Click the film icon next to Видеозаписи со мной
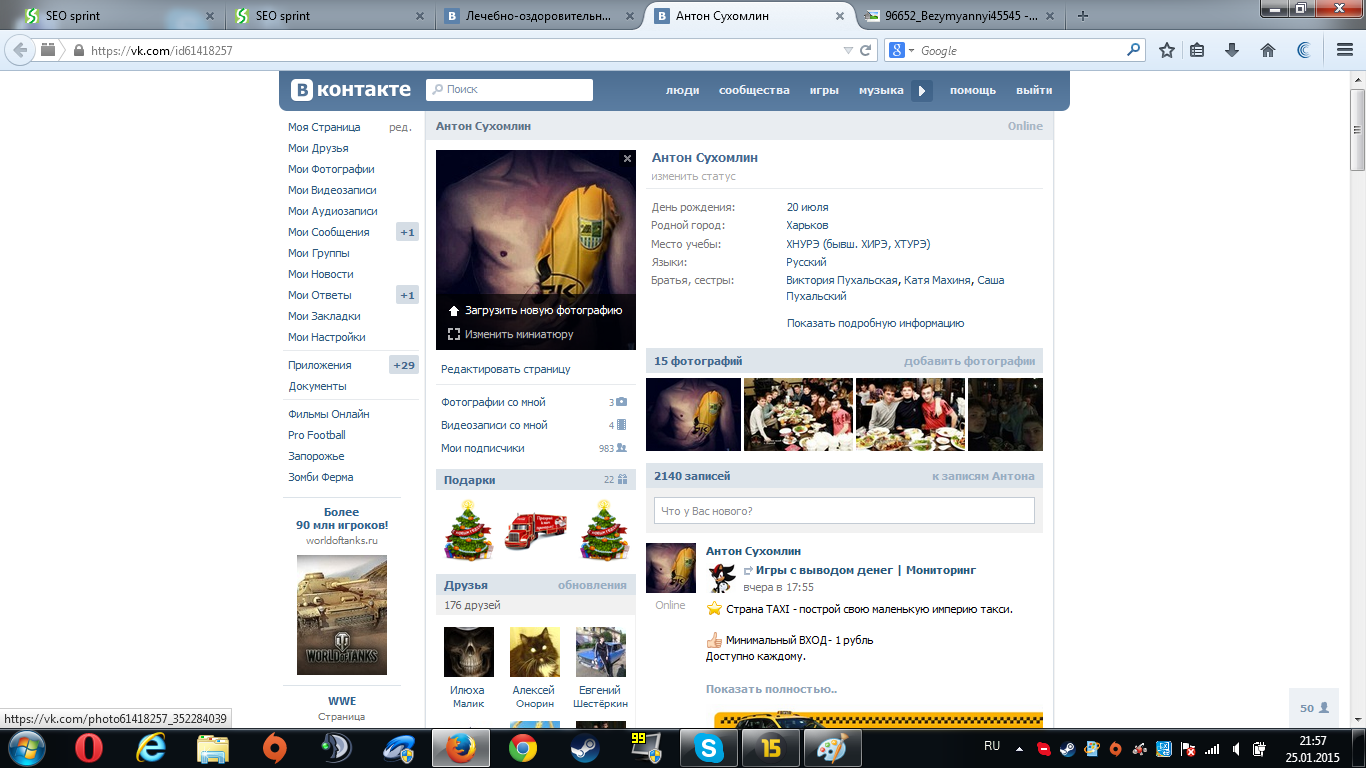 pyautogui.click(x=621, y=425)
